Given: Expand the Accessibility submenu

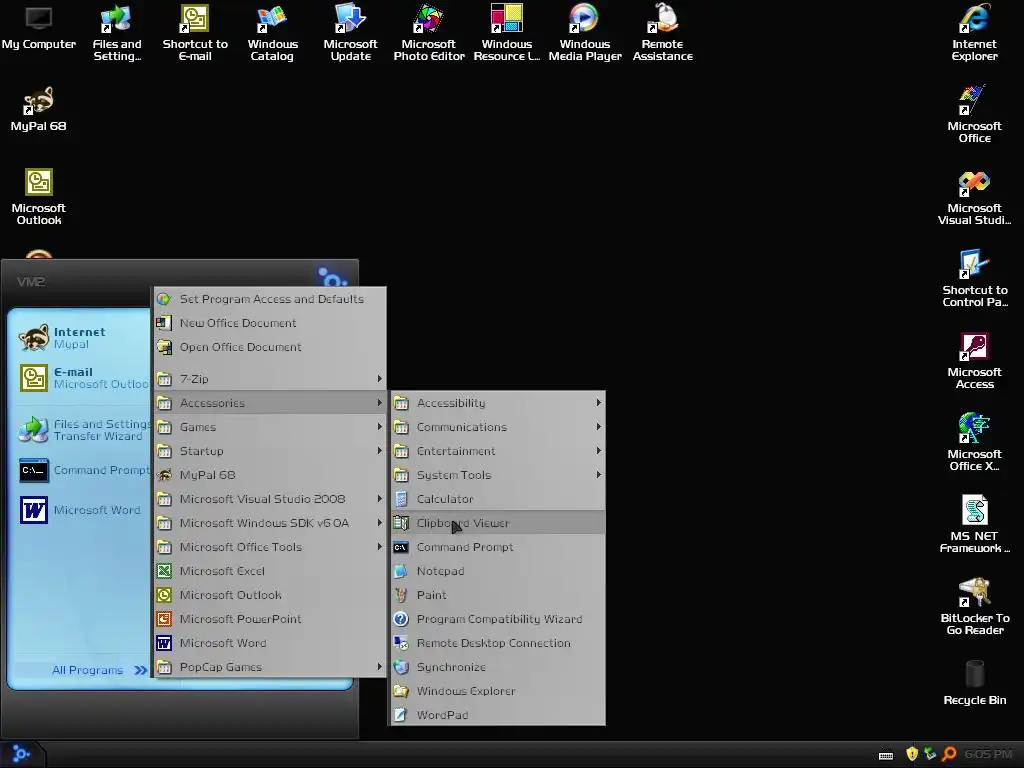Looking at the screenshot, I should pos(498,403).
